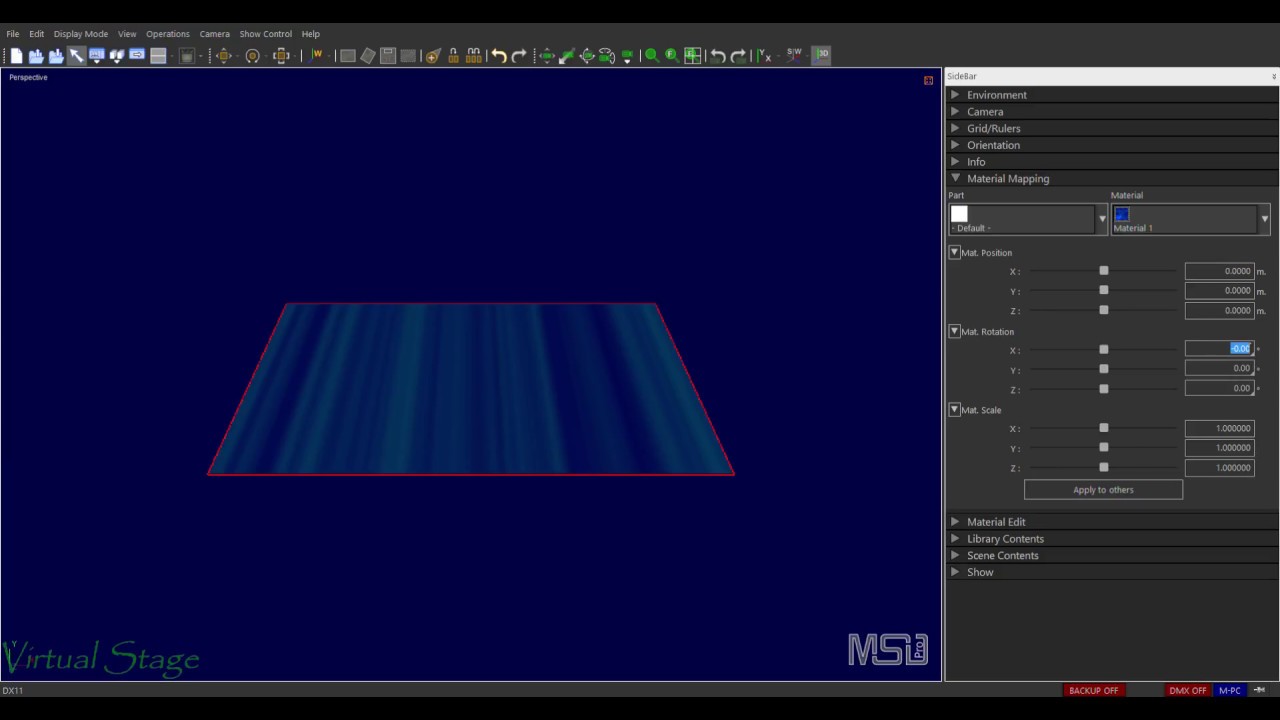The height and width of the screenshot is (720, 1280).
Task: Click the Mat. Scale X value field
Action: (x=1219, y=428)
